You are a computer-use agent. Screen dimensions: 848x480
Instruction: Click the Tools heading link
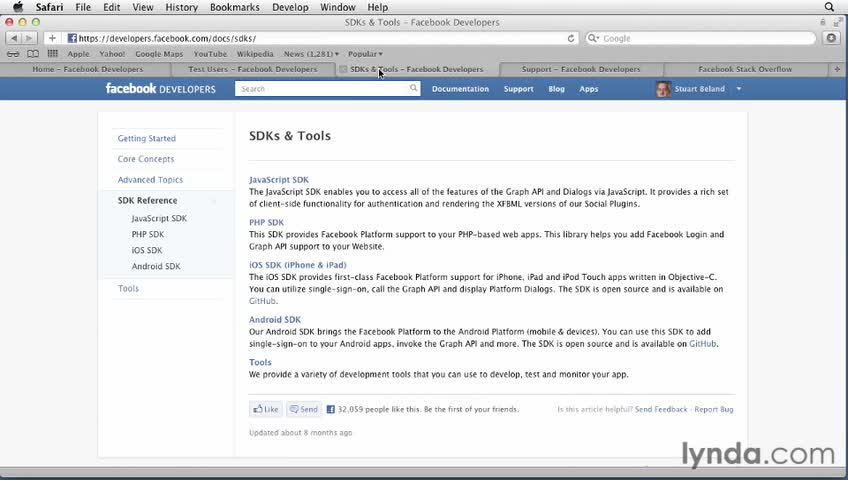260,362
